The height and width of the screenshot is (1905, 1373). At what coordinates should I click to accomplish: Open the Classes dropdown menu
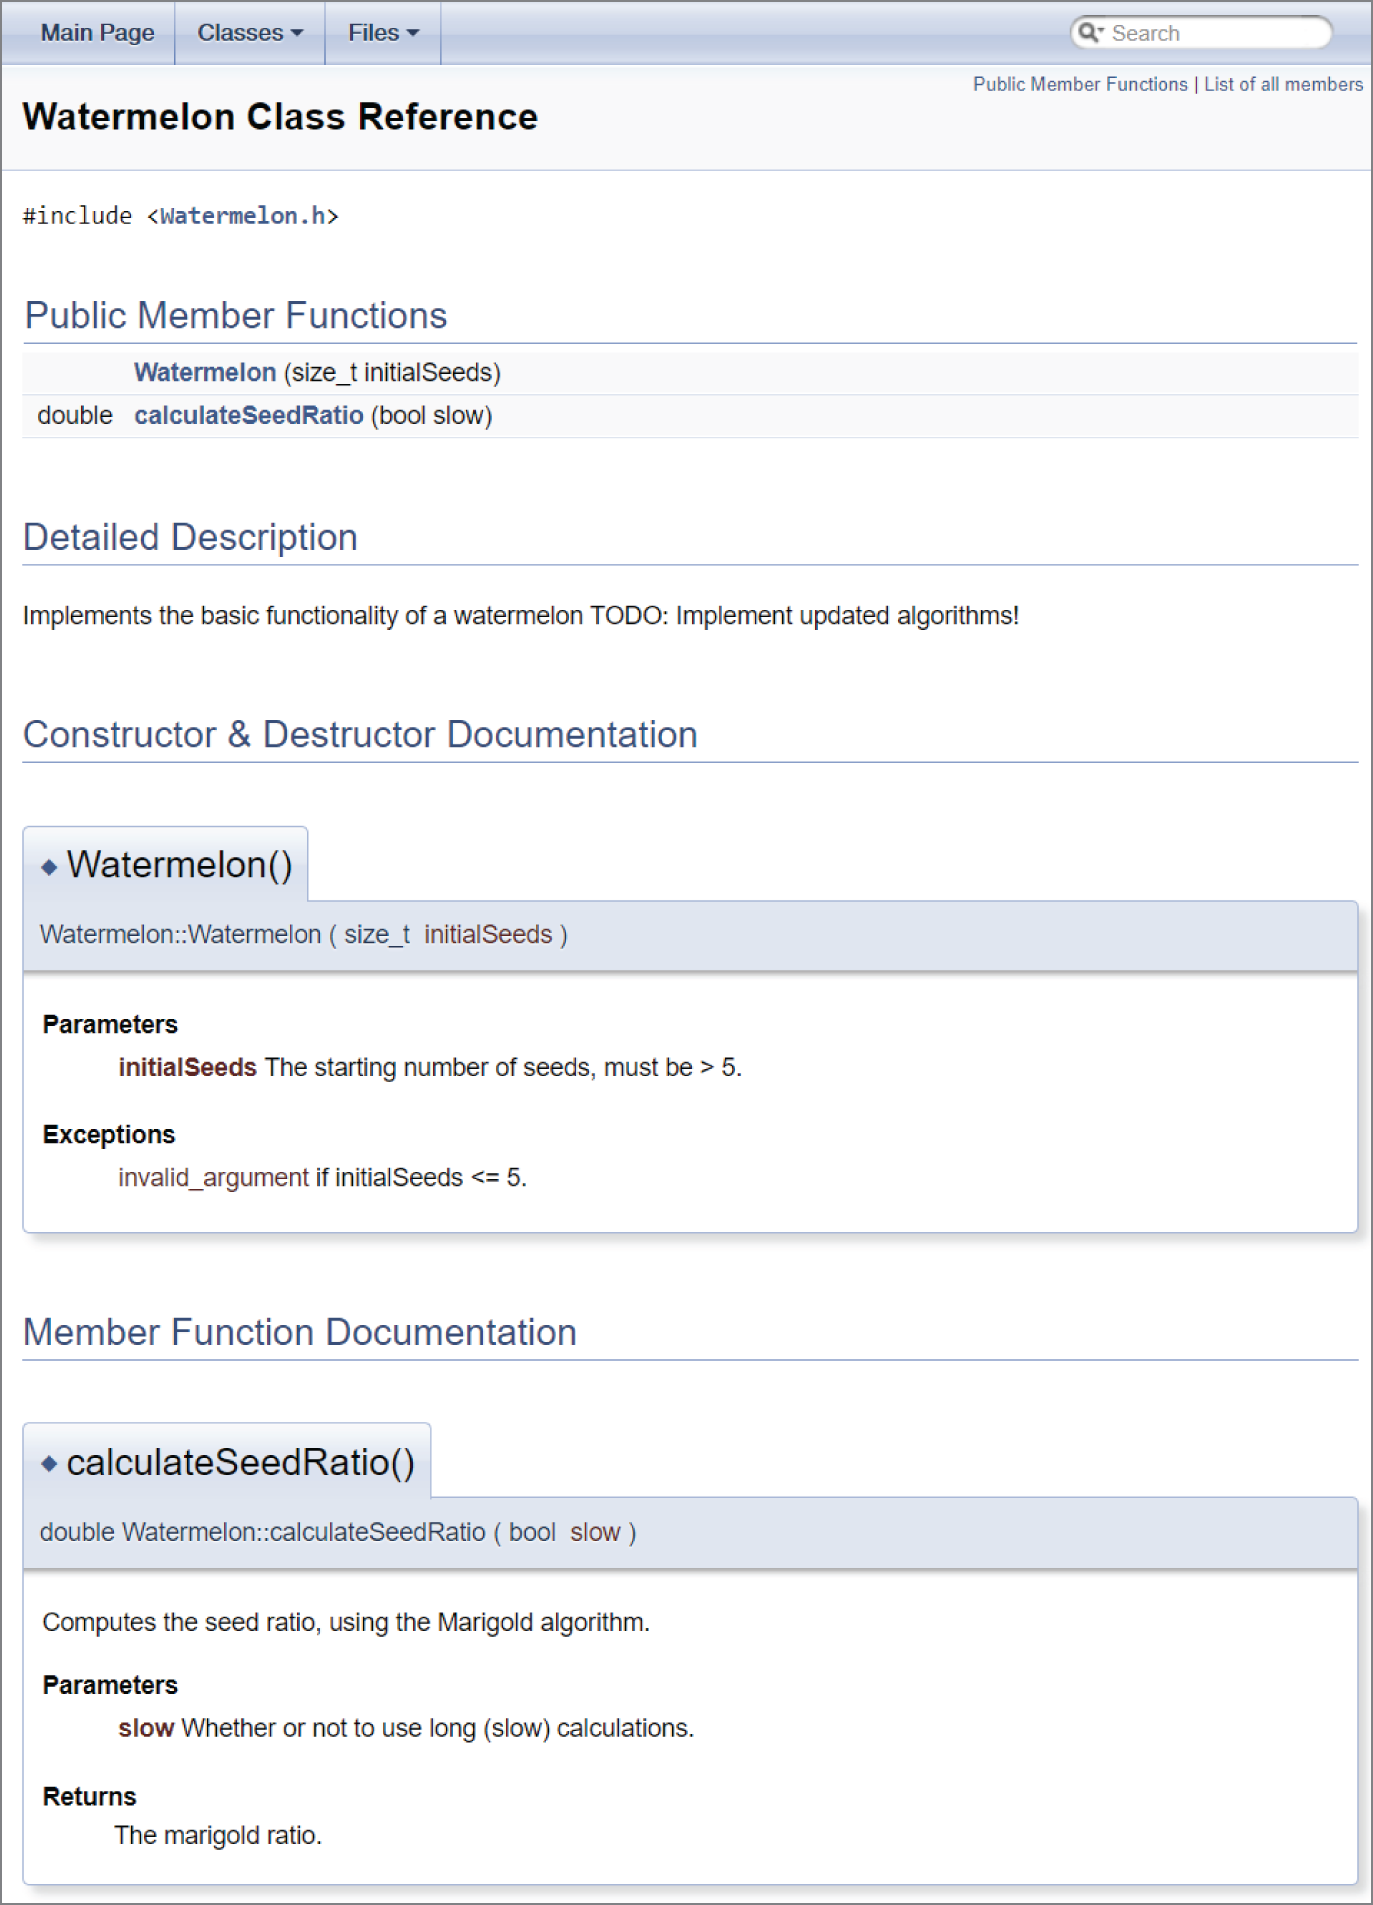[249, 33]
